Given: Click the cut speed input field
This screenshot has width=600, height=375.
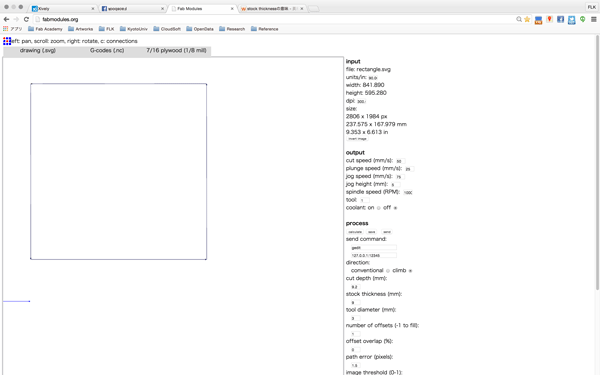Looking at the screenshot, I should click(x=400, y=161).
